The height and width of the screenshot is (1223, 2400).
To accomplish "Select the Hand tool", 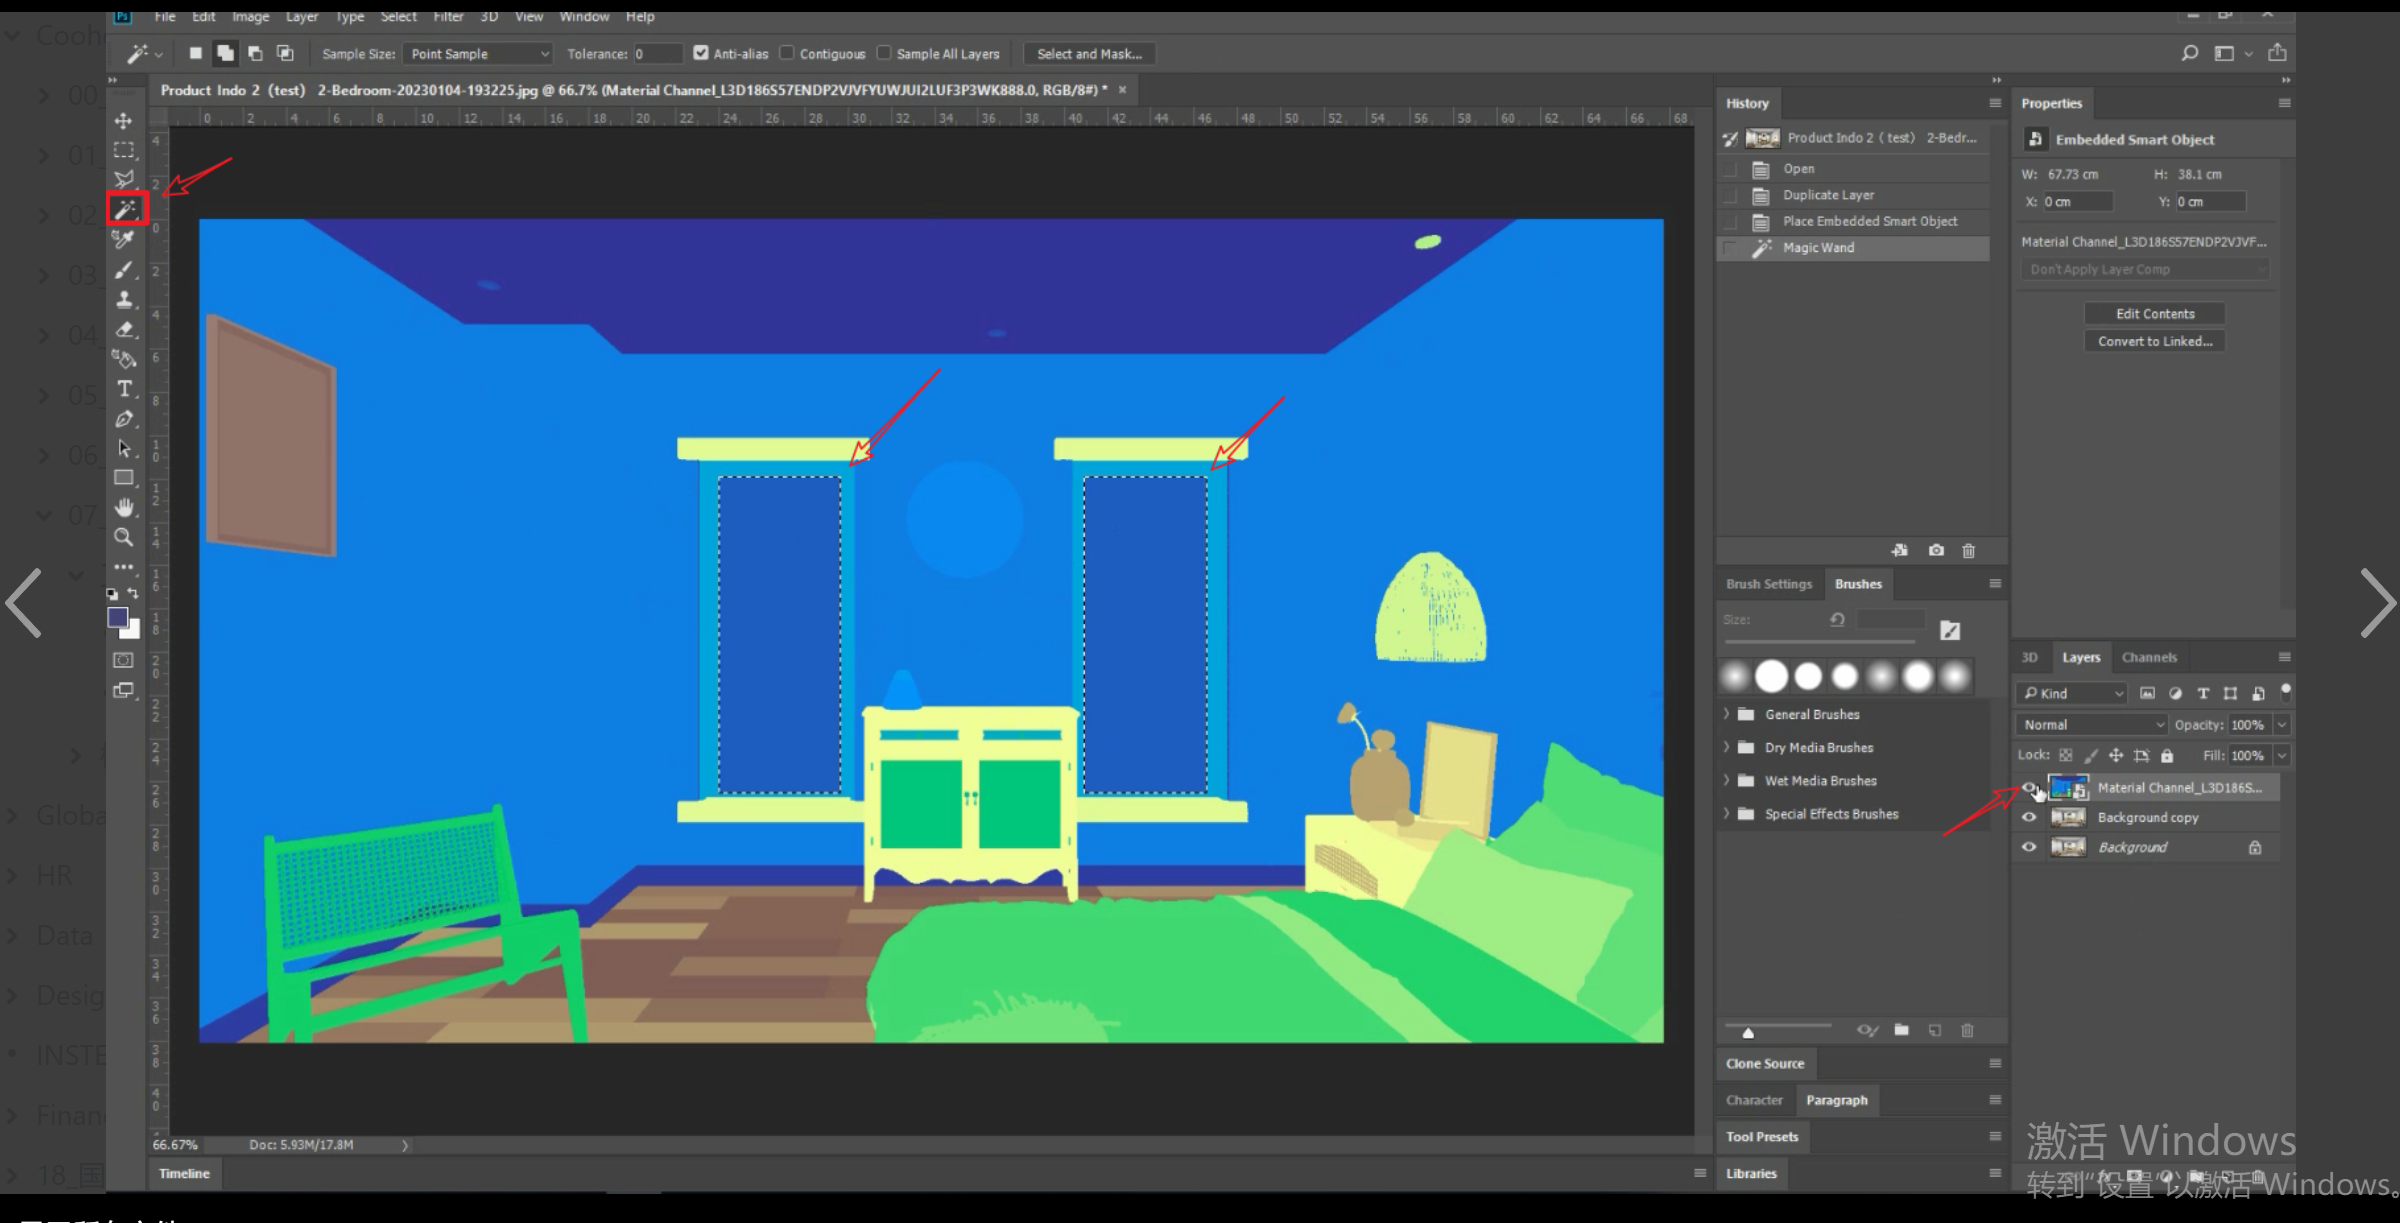I will pos(124,507).
